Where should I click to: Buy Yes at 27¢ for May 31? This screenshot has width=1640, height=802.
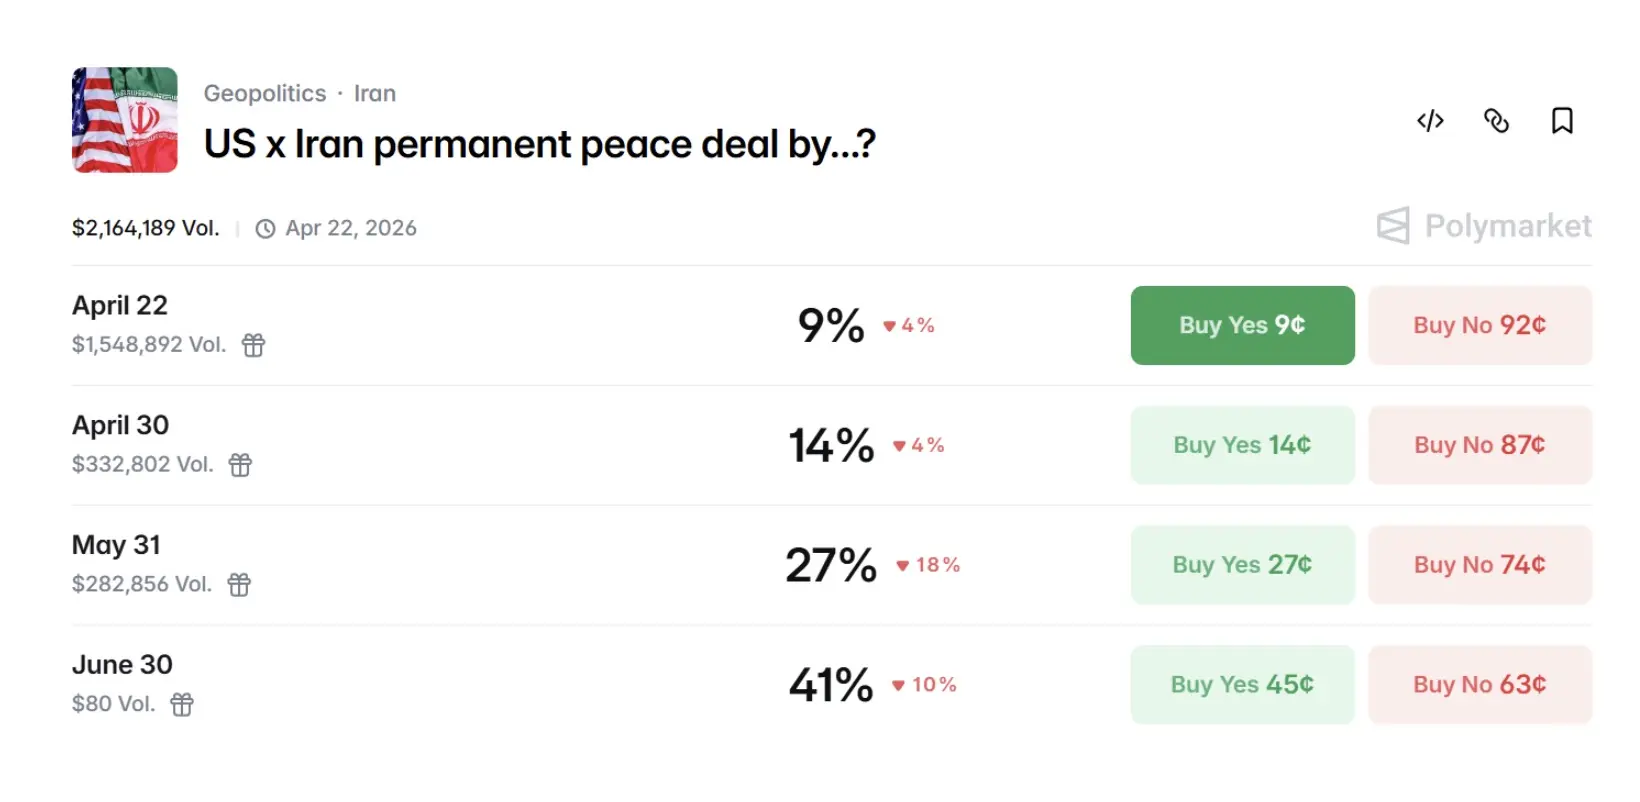pos(1242,565)
